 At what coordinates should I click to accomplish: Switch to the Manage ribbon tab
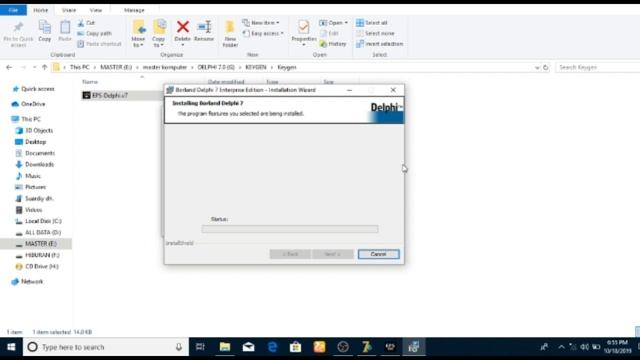pos(134,10)
